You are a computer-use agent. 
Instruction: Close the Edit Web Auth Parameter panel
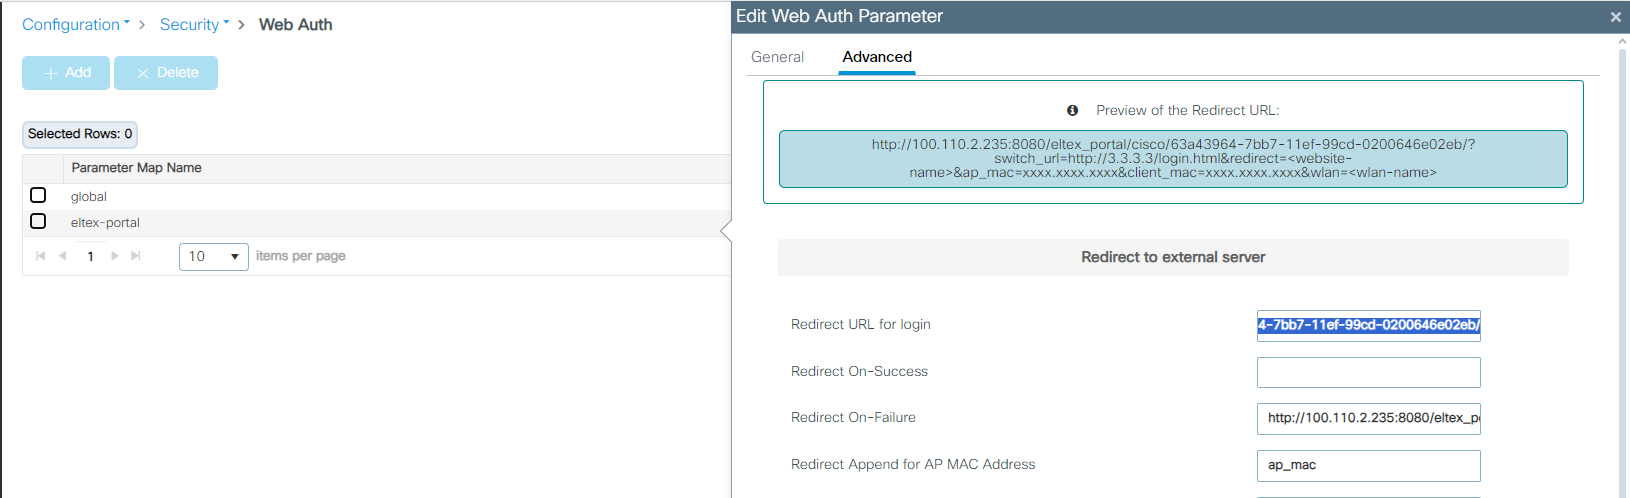click(1615, 17)
